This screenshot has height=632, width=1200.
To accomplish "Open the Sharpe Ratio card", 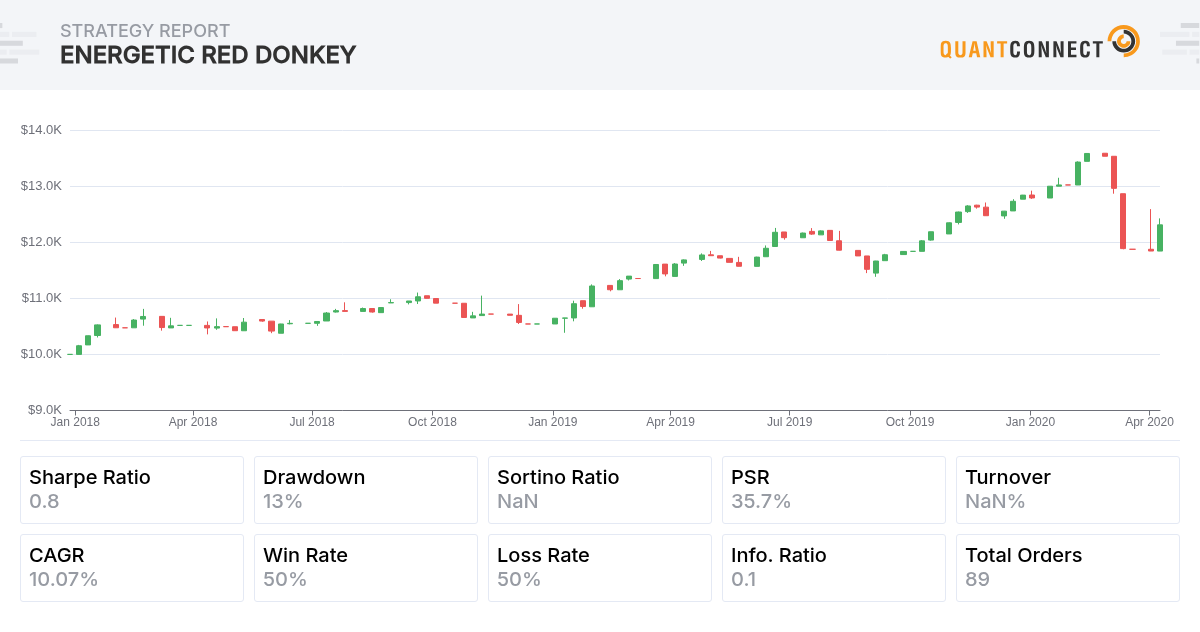I will tap(132, 490).
